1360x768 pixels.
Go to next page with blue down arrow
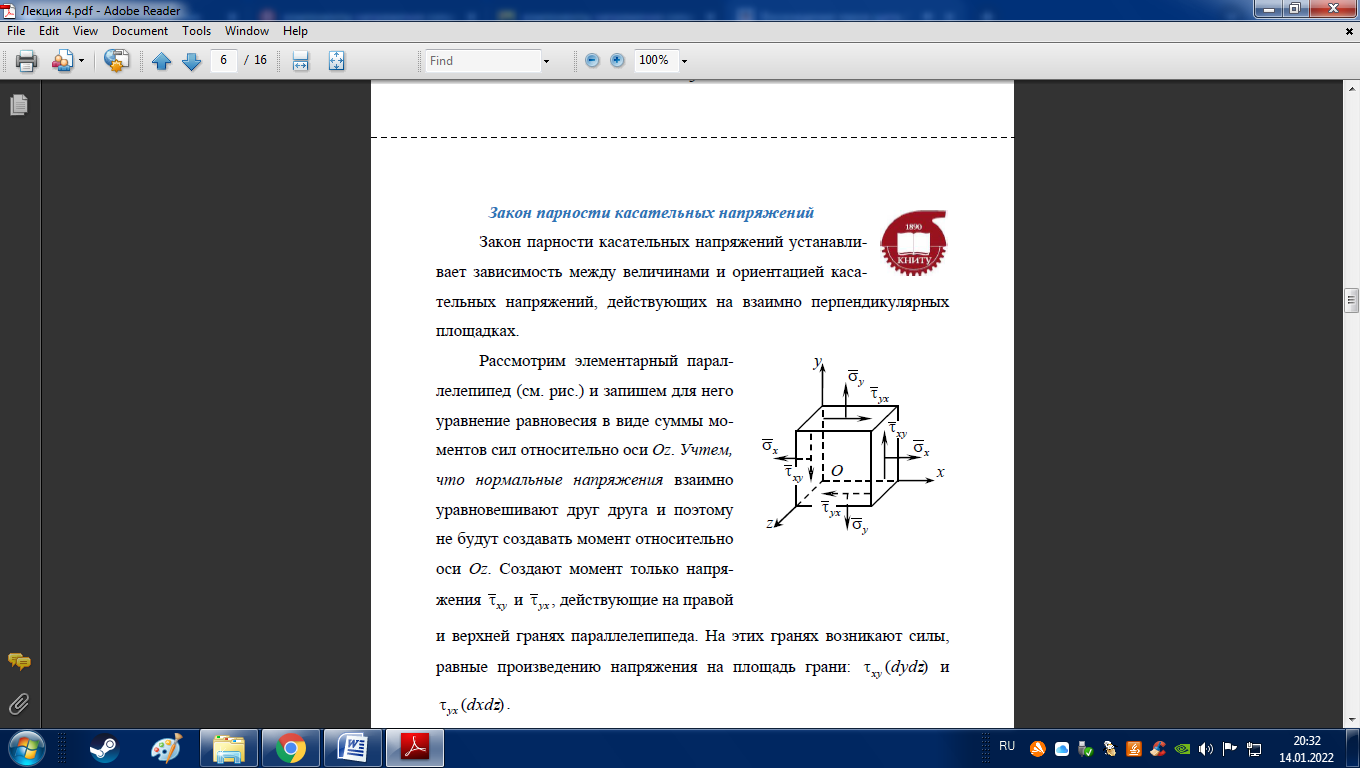(x=191, y=61)
